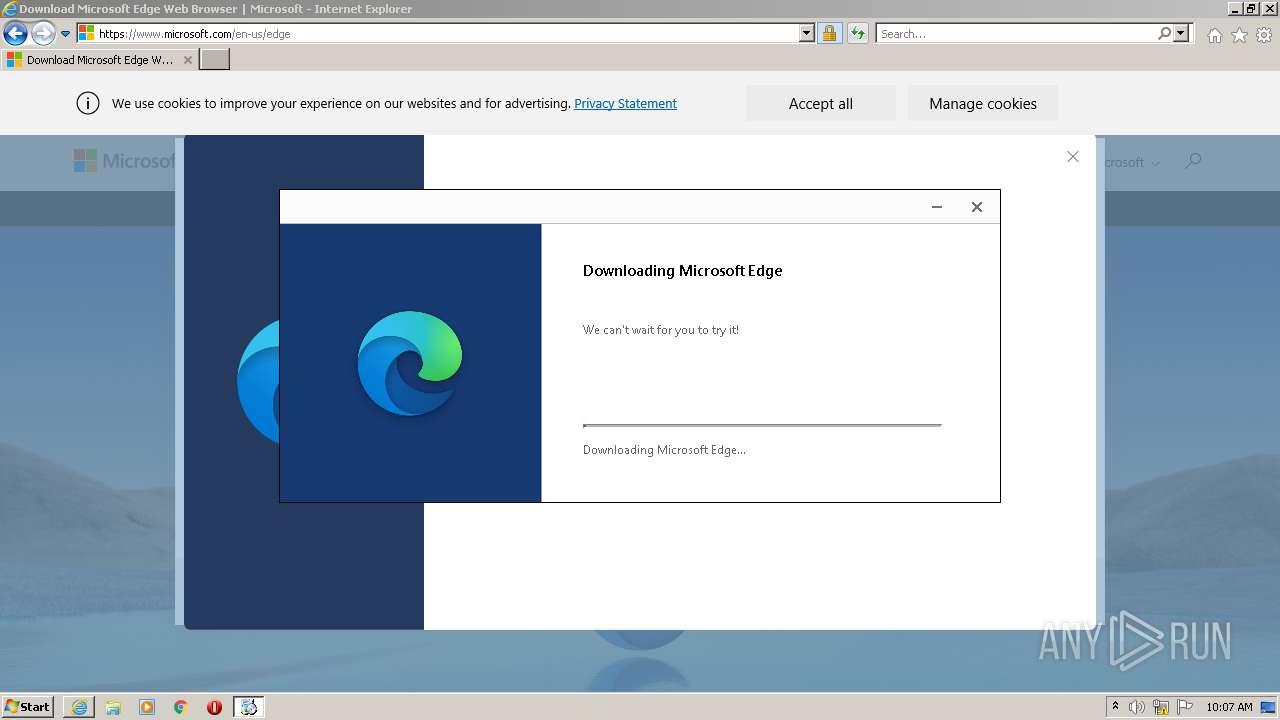Click the Microsoft site icon in address bar
The width and height of the screenshot is (1280, 720).
pos(86,33)
